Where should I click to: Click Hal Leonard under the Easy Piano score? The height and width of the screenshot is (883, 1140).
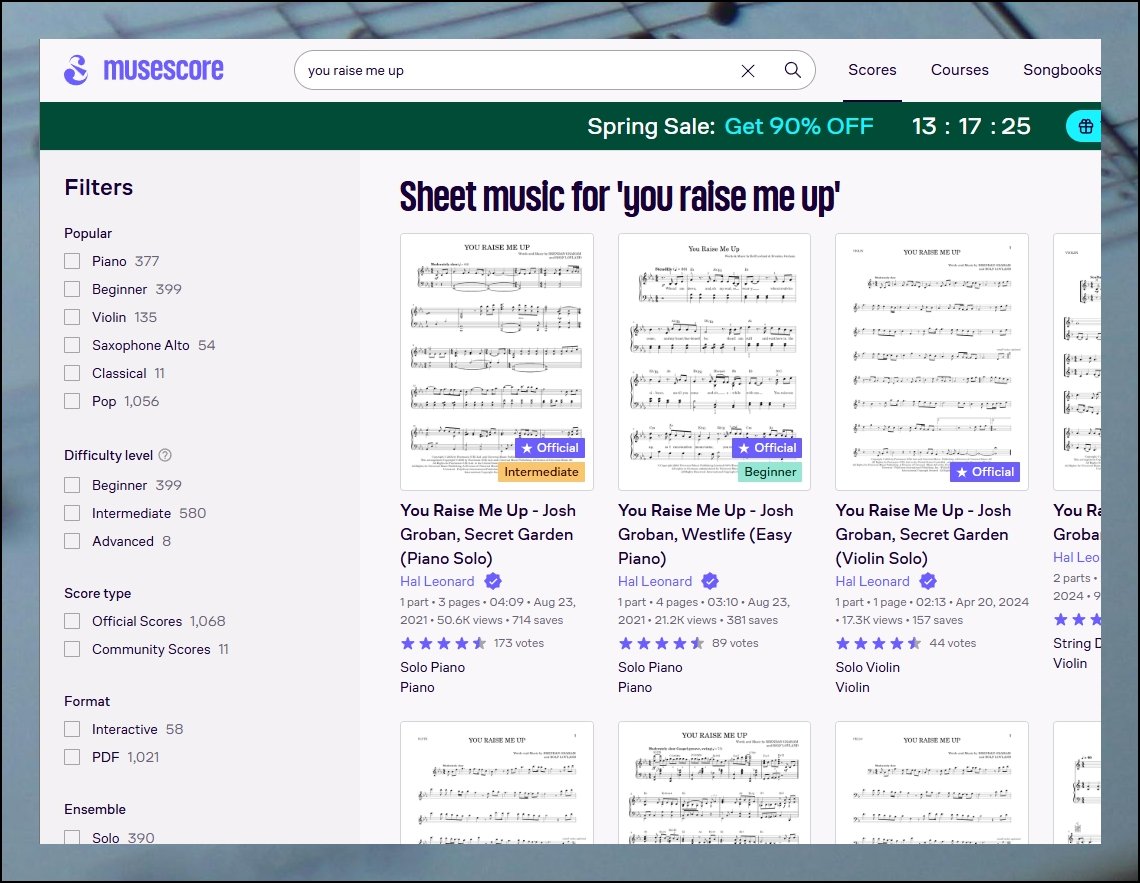[654, 581]
